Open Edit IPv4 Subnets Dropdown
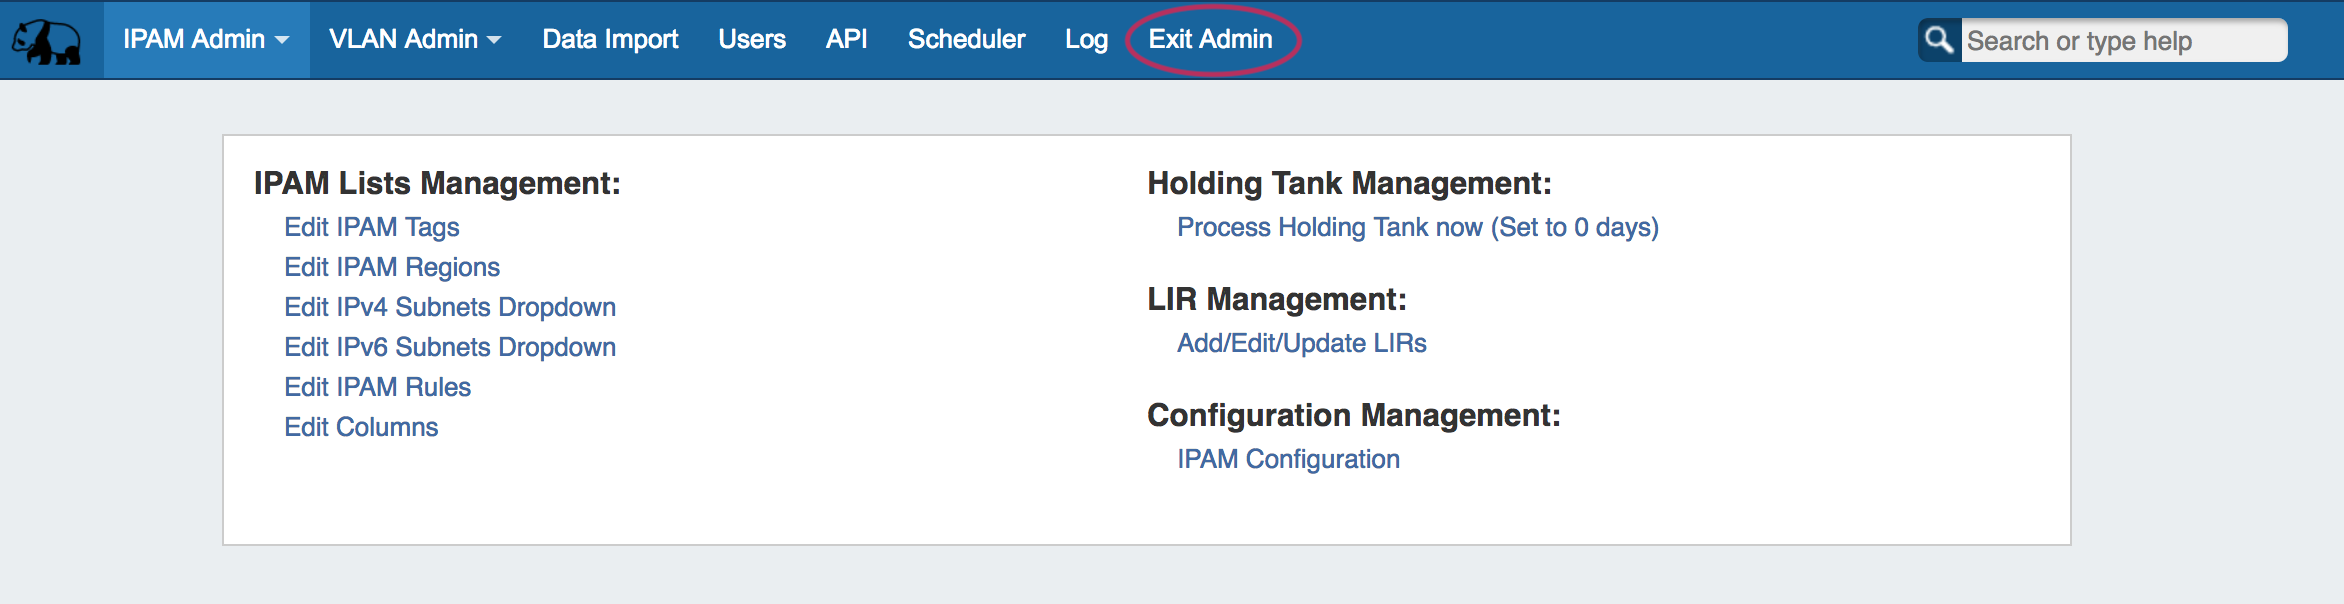The width and height of the screenshot is (2344, 604). point(450,307)
